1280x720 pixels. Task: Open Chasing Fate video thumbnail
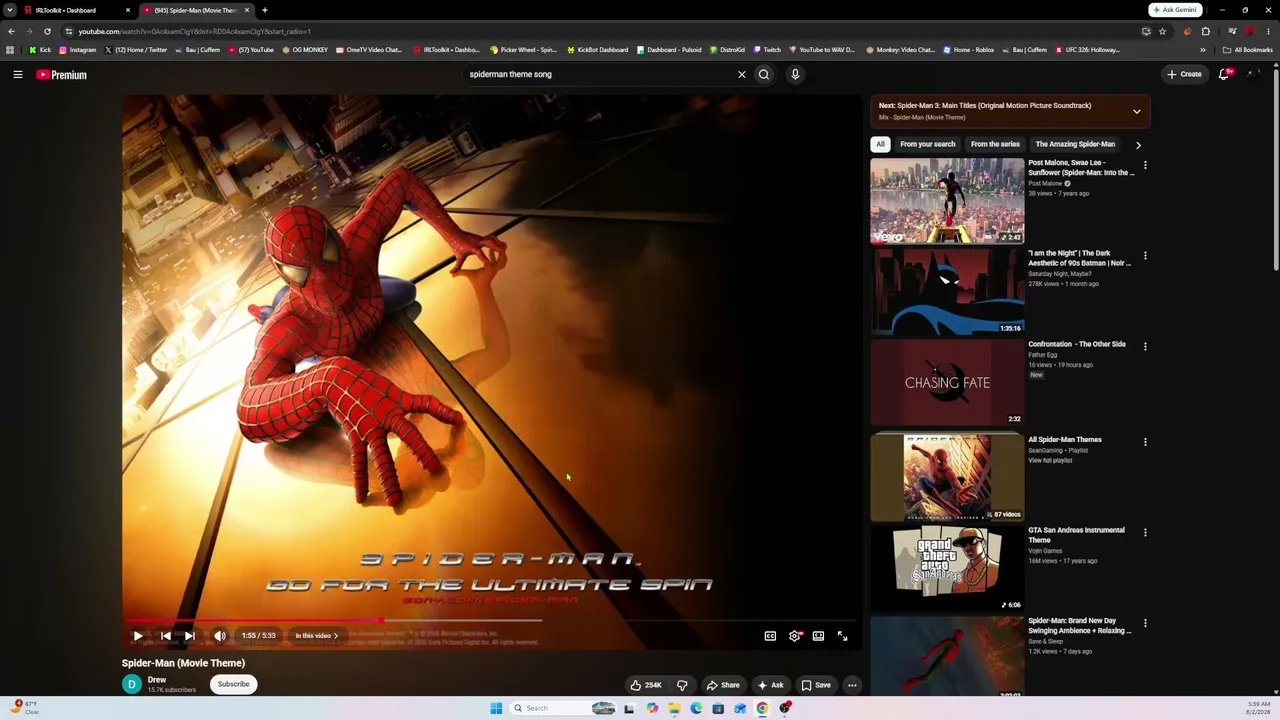pyautogui.click(x=947, y=382)
